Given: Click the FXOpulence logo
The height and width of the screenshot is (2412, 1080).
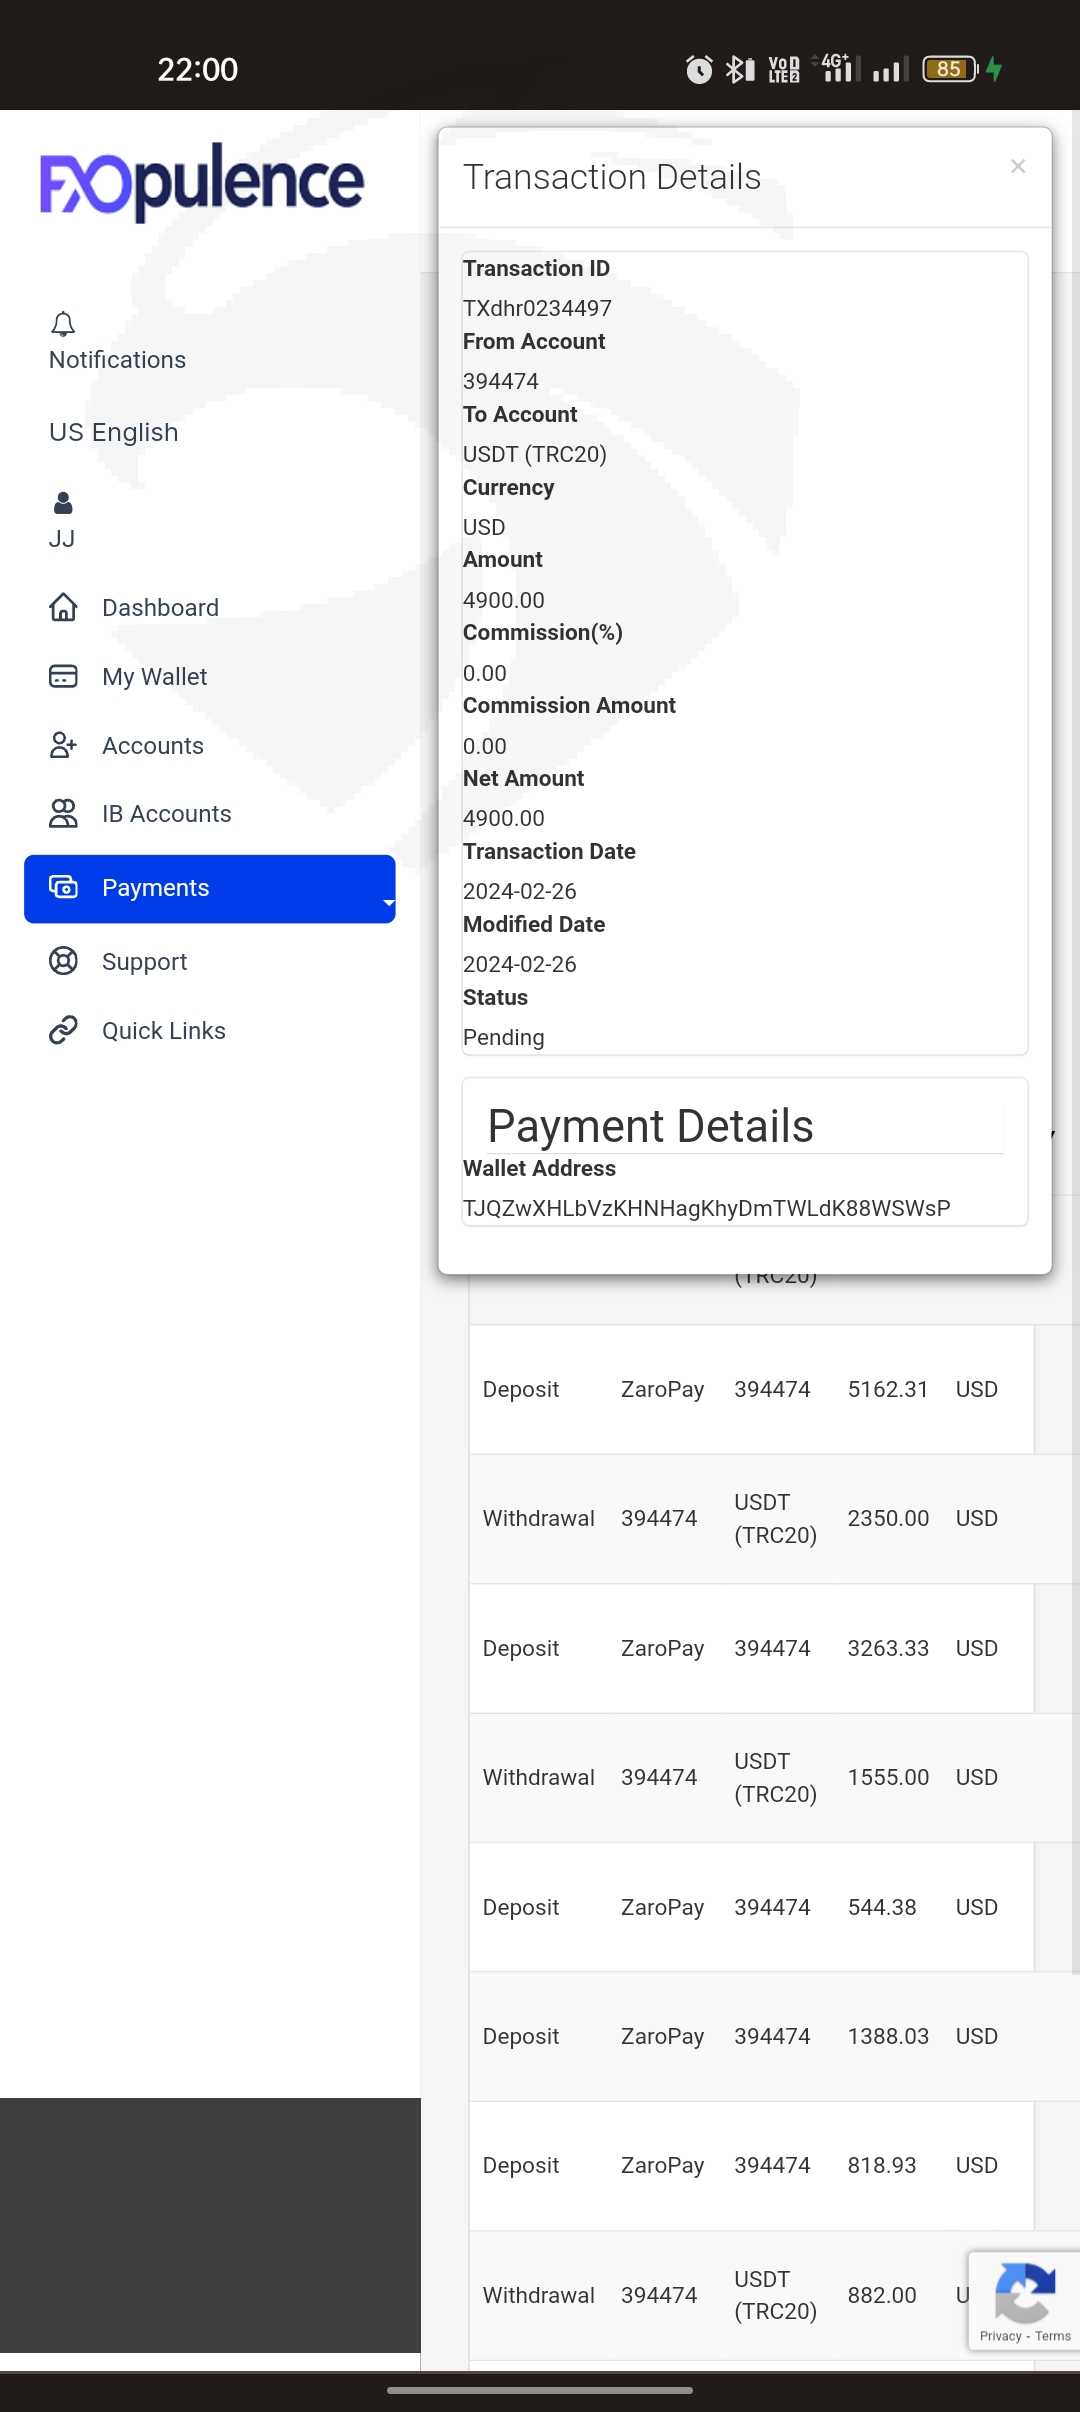Looking at the screenshot, I should [x=202, y=182].
